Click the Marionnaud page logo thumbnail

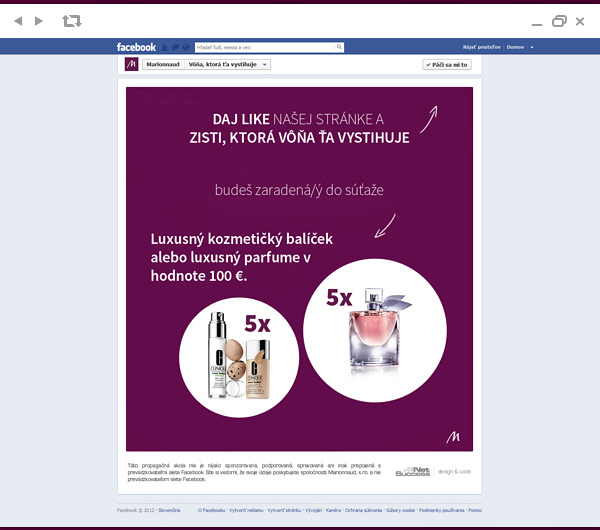(x=132, y=64)
